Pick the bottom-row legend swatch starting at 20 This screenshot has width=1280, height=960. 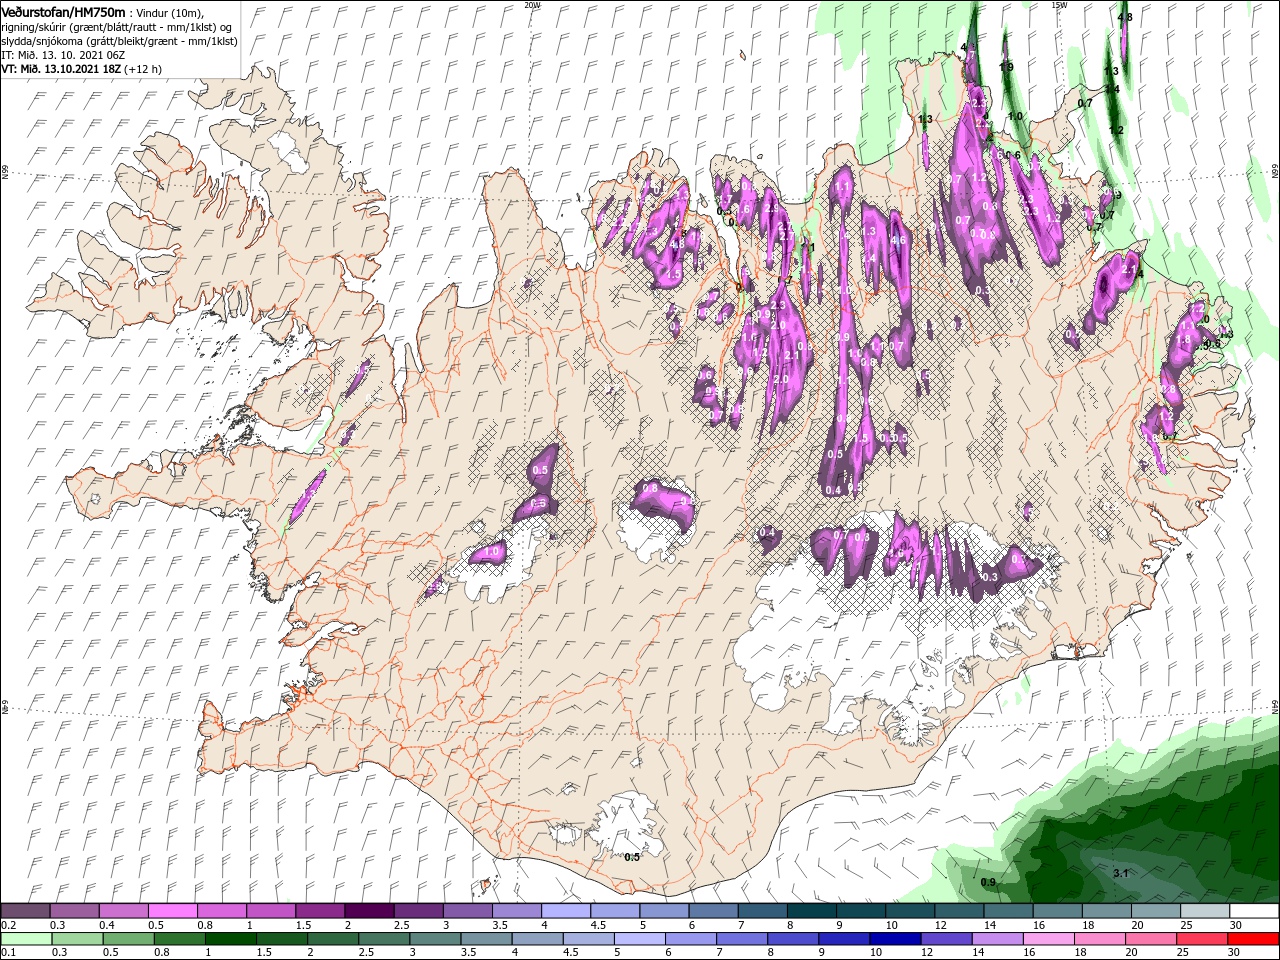[1152, 939]
